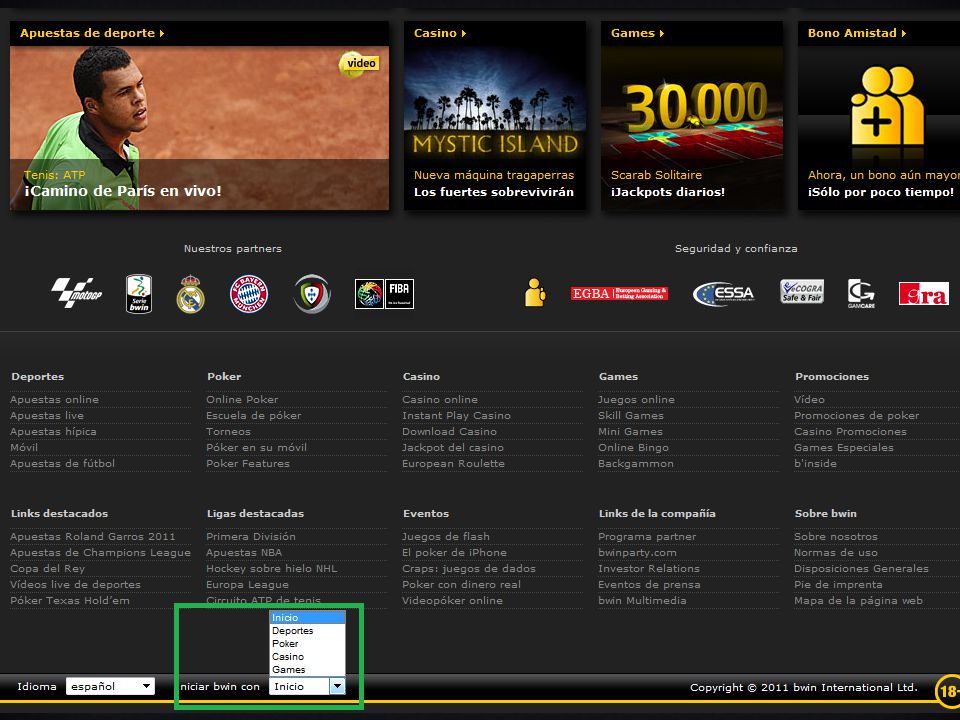Open the b'inside link
This screenshot has height=720, width=960.
[x=816, y=463]
